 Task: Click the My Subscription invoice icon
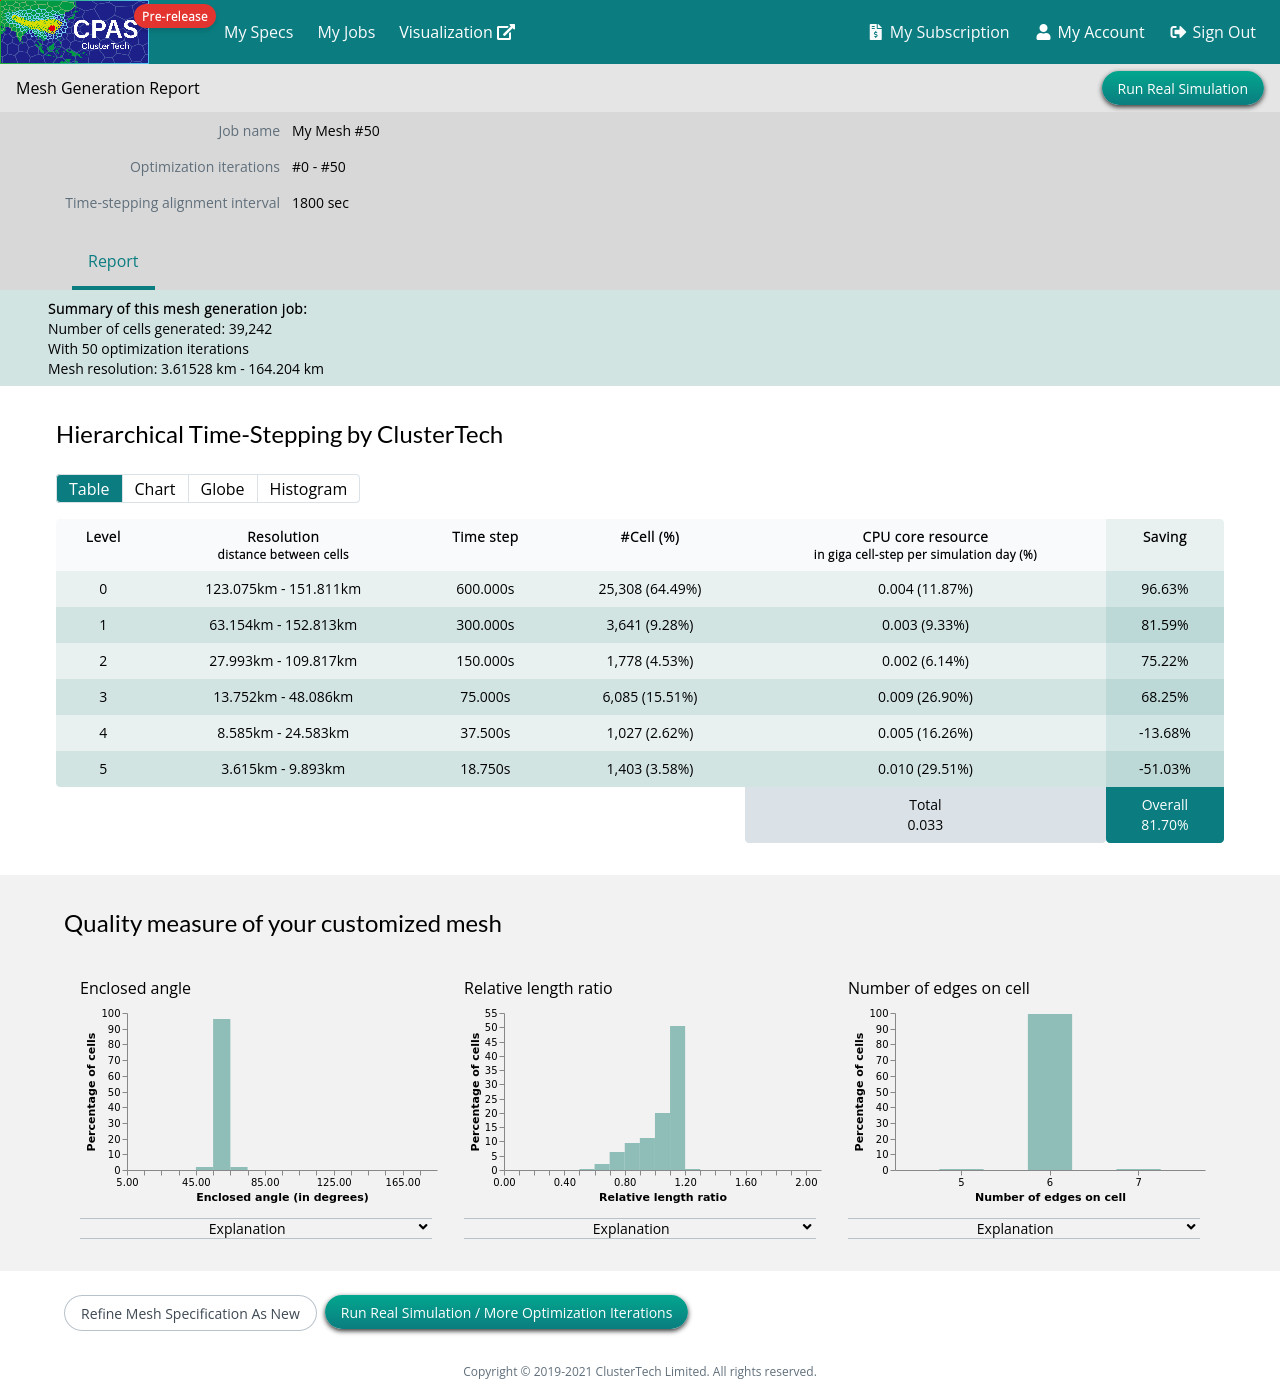pyautogui.click(x=875, y=32)
